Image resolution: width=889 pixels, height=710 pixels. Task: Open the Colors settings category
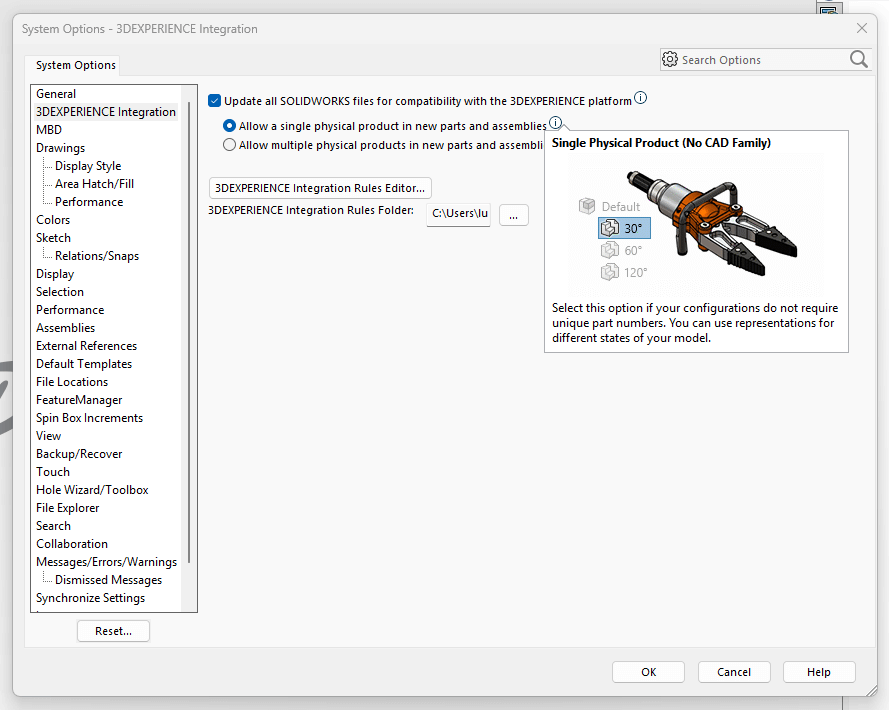[x=53, y=219]
